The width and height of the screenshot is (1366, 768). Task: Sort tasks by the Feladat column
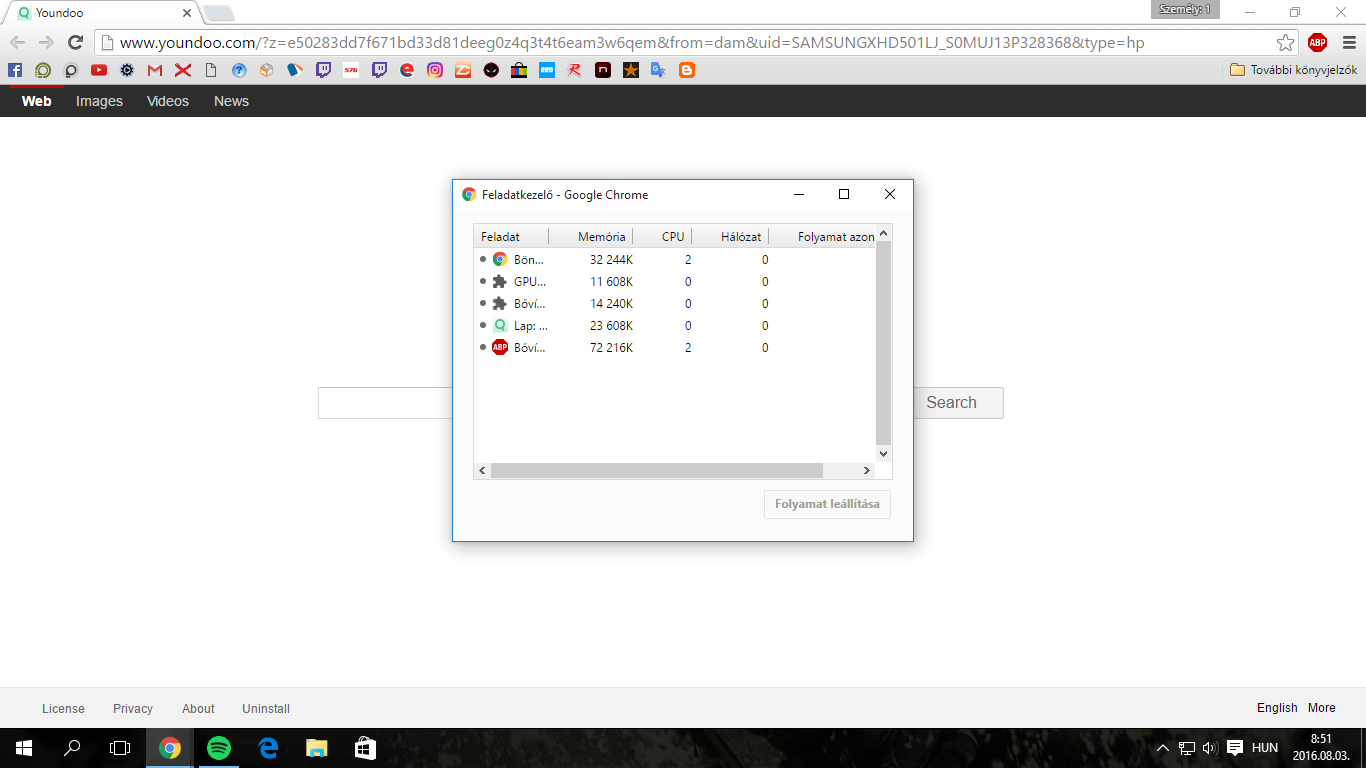coord(511,237)
